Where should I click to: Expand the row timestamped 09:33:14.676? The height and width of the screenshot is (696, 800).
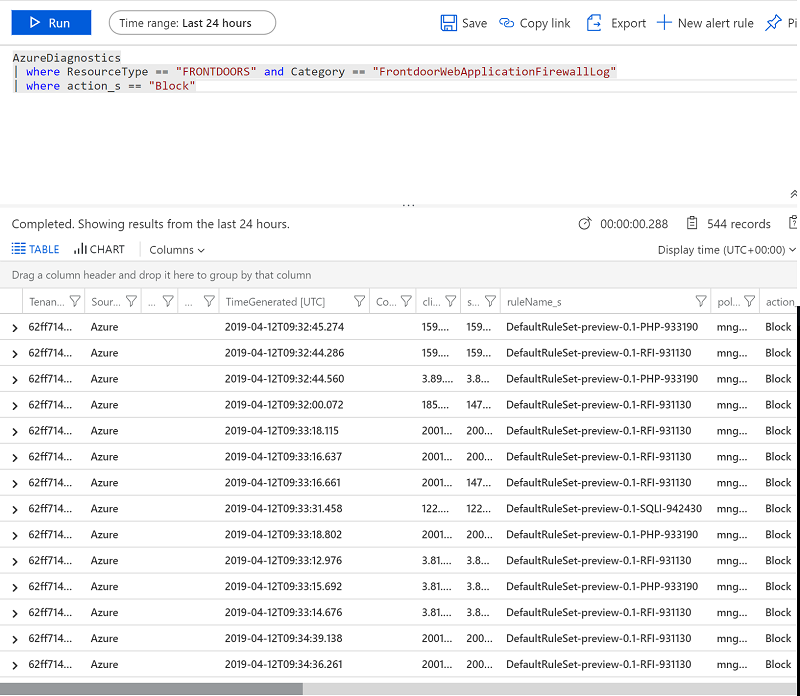coord(15,613)
